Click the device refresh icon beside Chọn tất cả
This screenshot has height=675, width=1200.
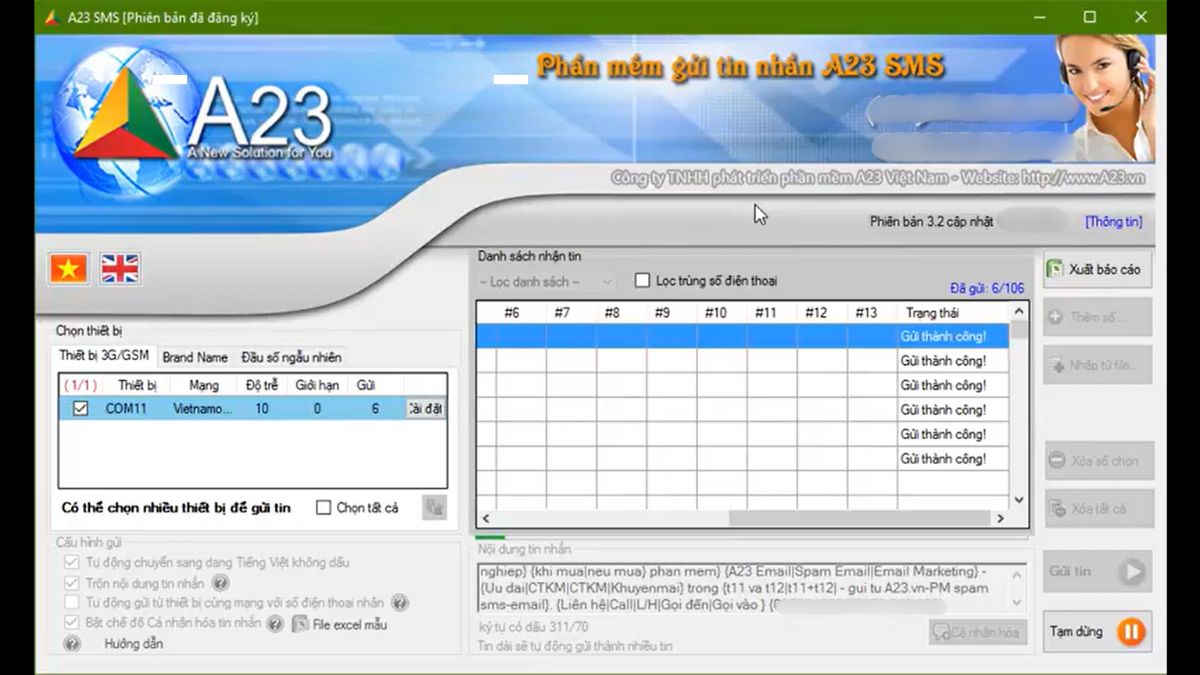(x=434, y=507)
